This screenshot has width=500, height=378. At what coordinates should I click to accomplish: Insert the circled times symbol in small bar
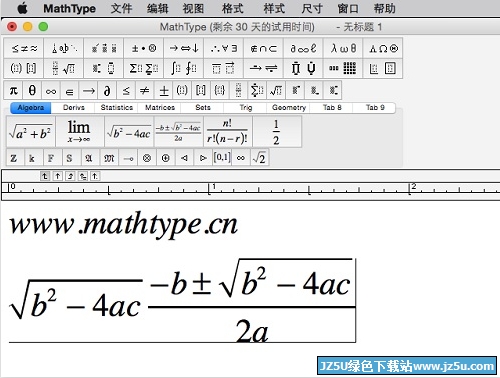(146, 158)
